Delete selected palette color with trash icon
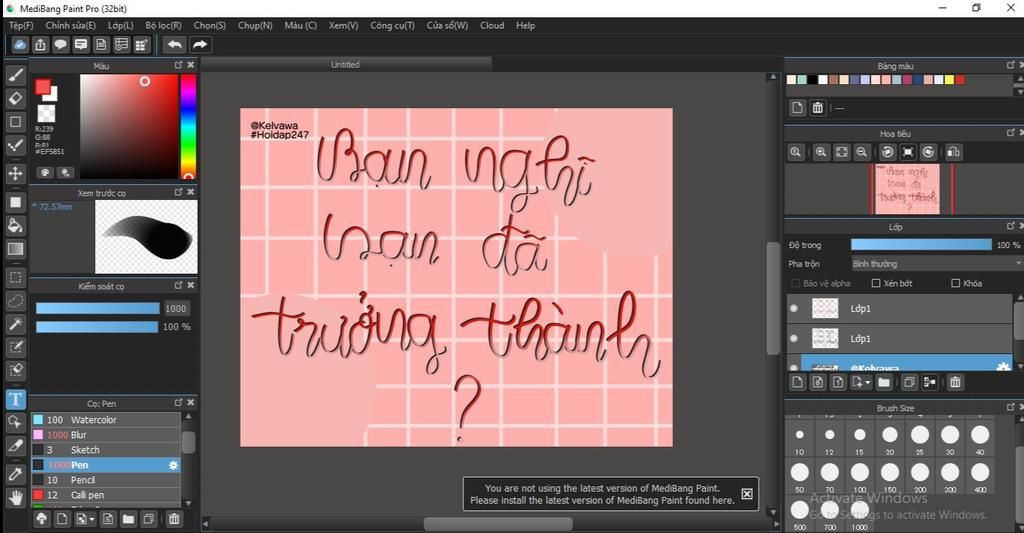 (817, 108)
